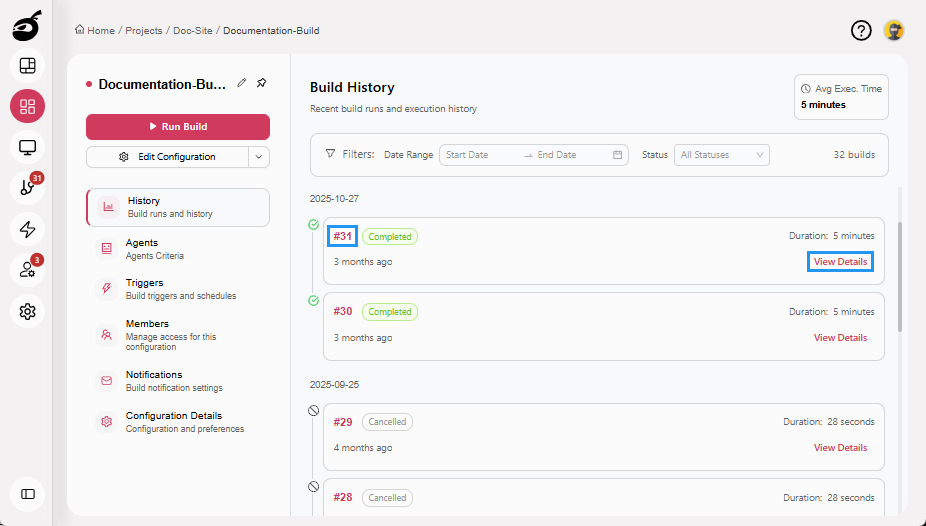Click the build history vertical scrollbar
Image resolution: width=926 pixels, height=526 pixels.
click(900, 277)
